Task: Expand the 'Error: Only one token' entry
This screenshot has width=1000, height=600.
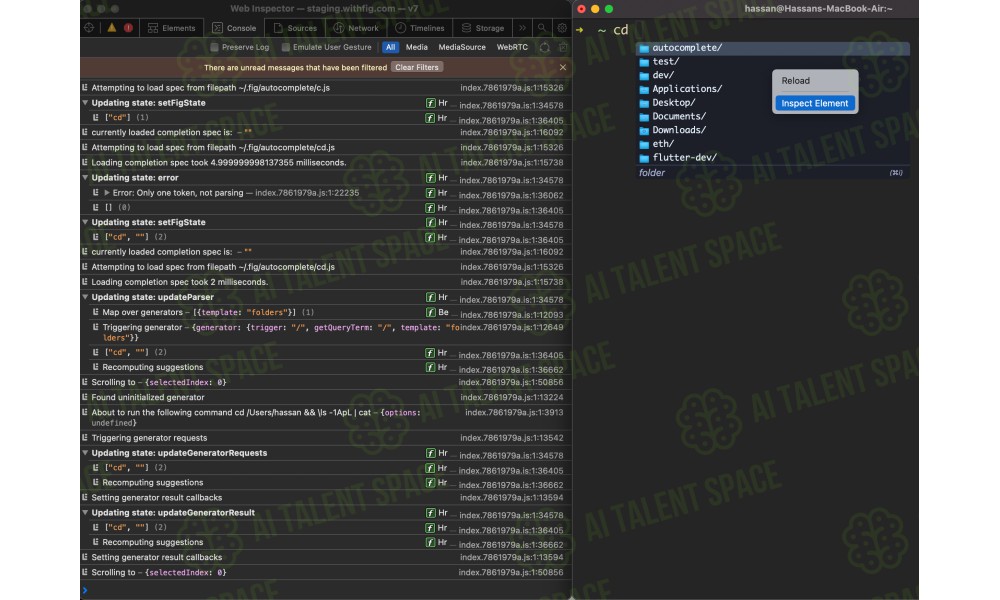Action: [107, 193]
